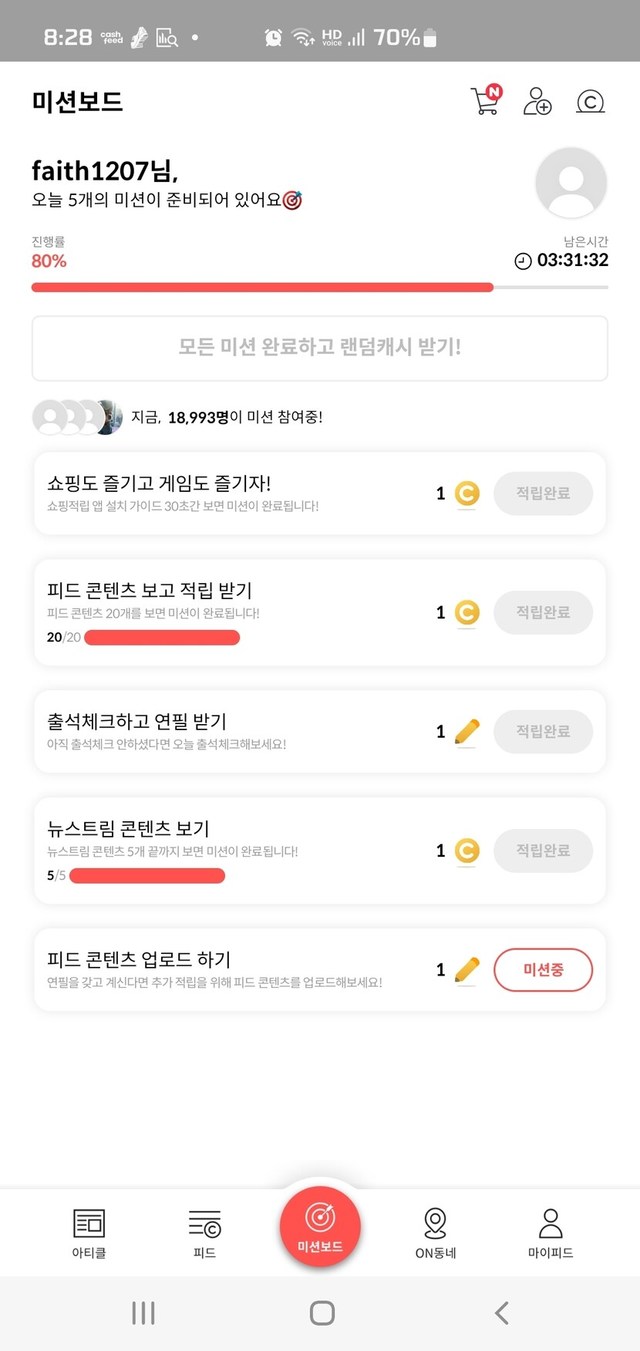The image size is (640, 1351).
Task: Open the 아티클 tab
Action: pos(89,1232)
